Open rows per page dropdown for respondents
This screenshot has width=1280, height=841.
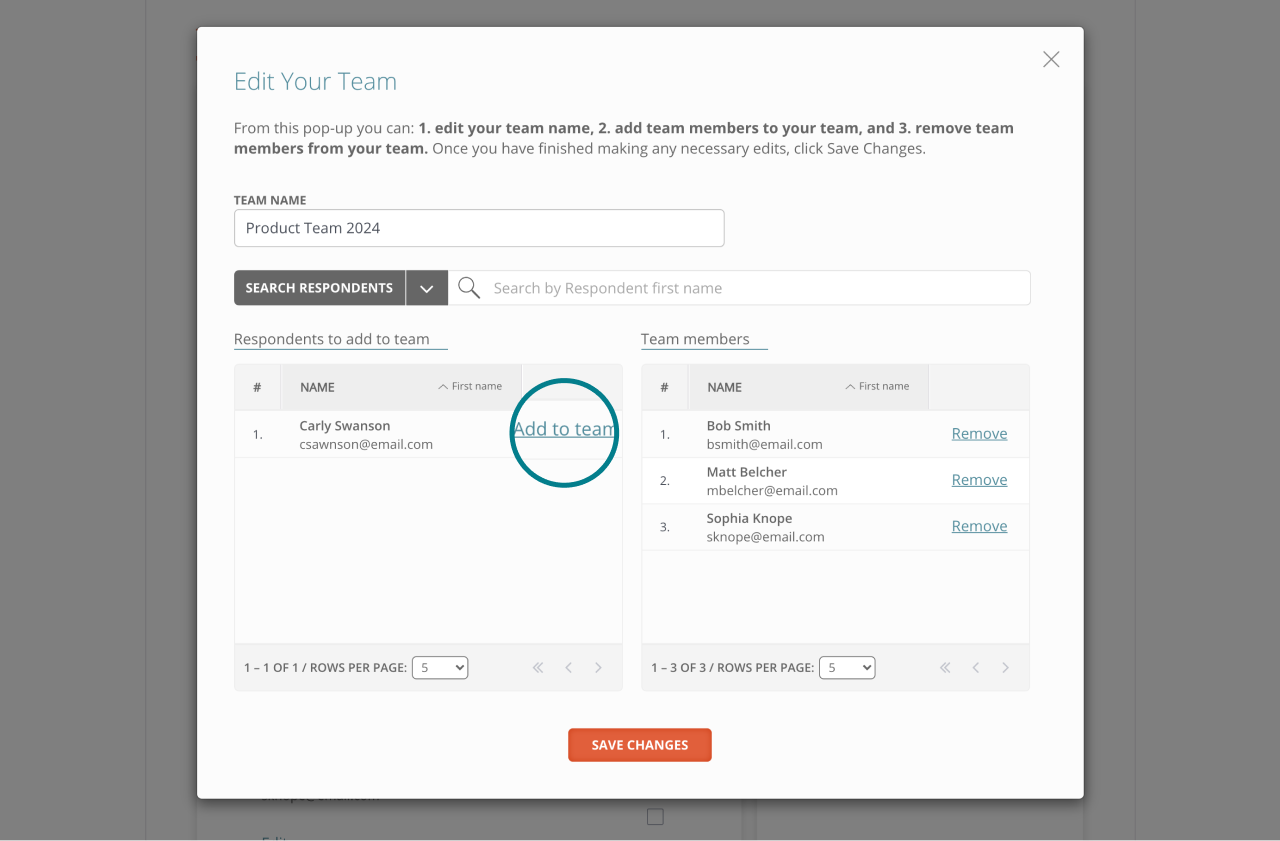point(440,667)
